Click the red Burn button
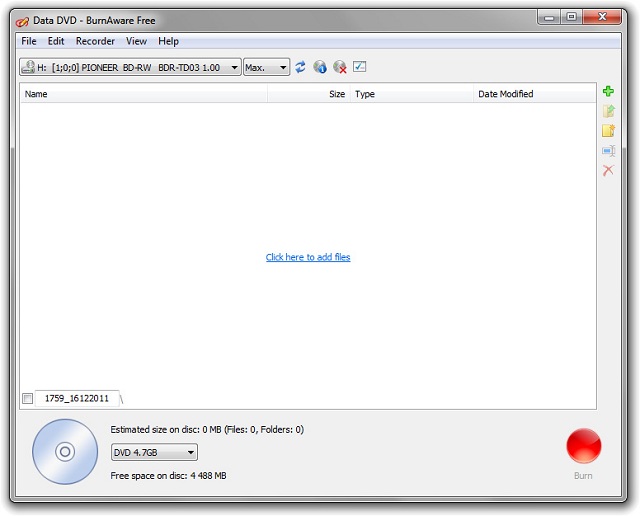 pyautogui.click(x=584, y=446)
